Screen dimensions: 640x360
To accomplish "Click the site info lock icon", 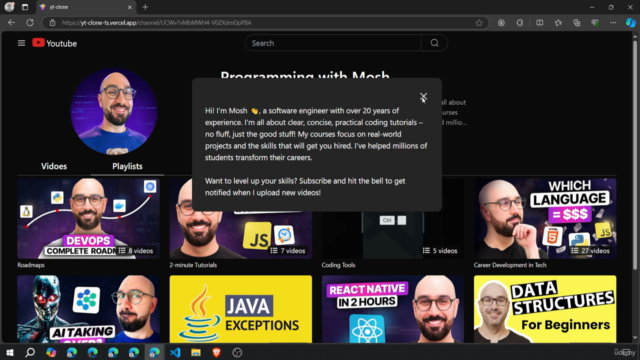I will tap(52, 23).
